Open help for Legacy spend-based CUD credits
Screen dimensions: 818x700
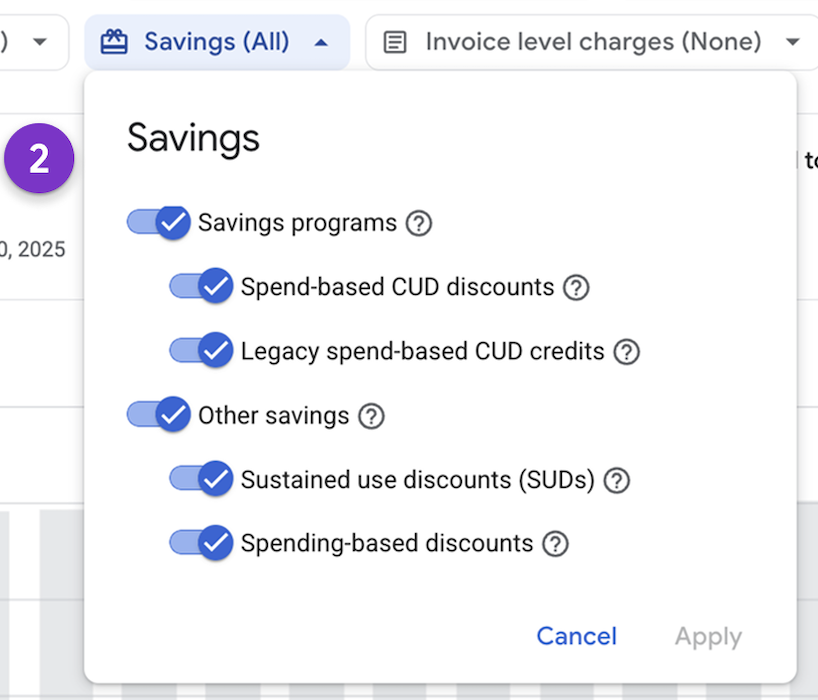(x=626, y=351)
